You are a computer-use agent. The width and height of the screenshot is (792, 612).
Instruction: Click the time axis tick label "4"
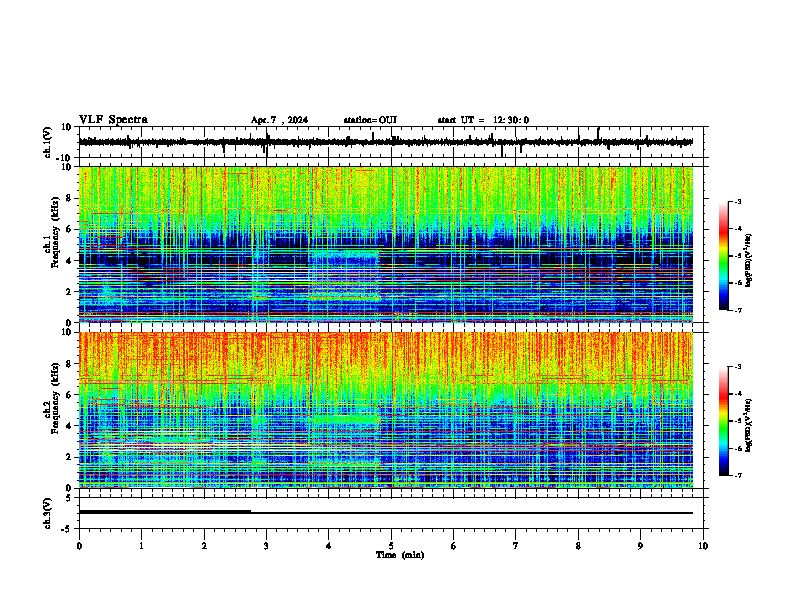tap(328, 546)
